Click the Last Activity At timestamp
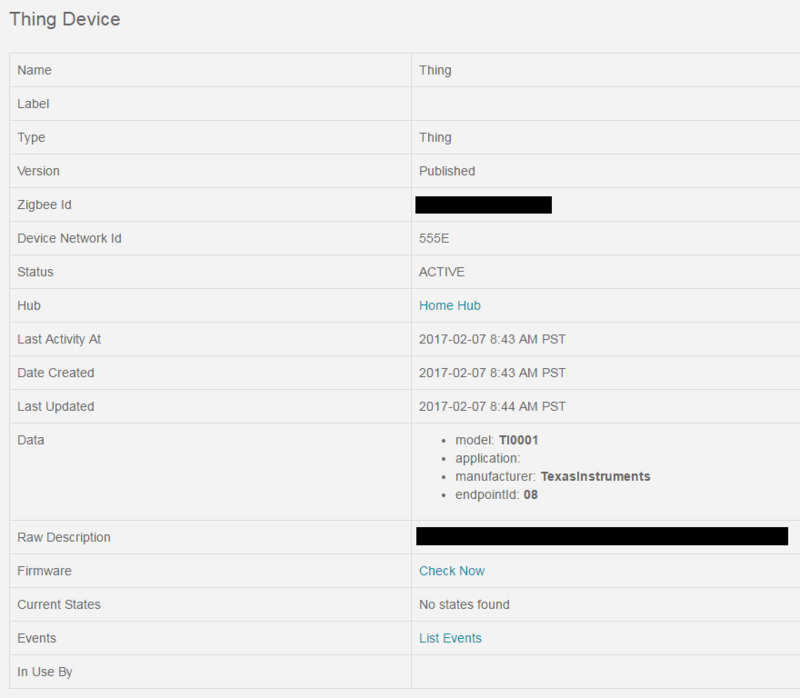 tap(492, 339)
